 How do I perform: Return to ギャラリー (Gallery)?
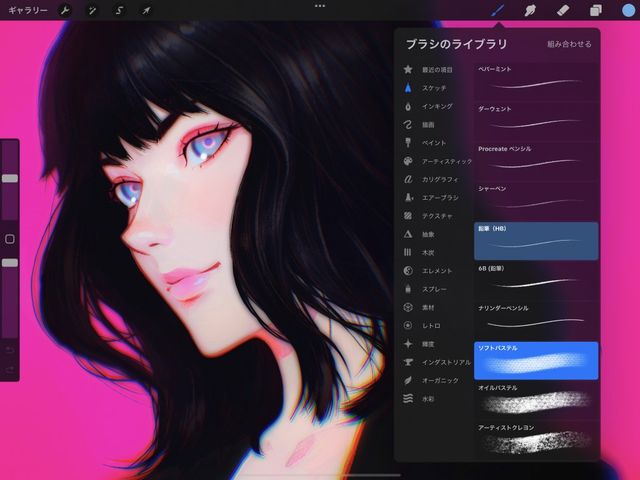(27, 10)
